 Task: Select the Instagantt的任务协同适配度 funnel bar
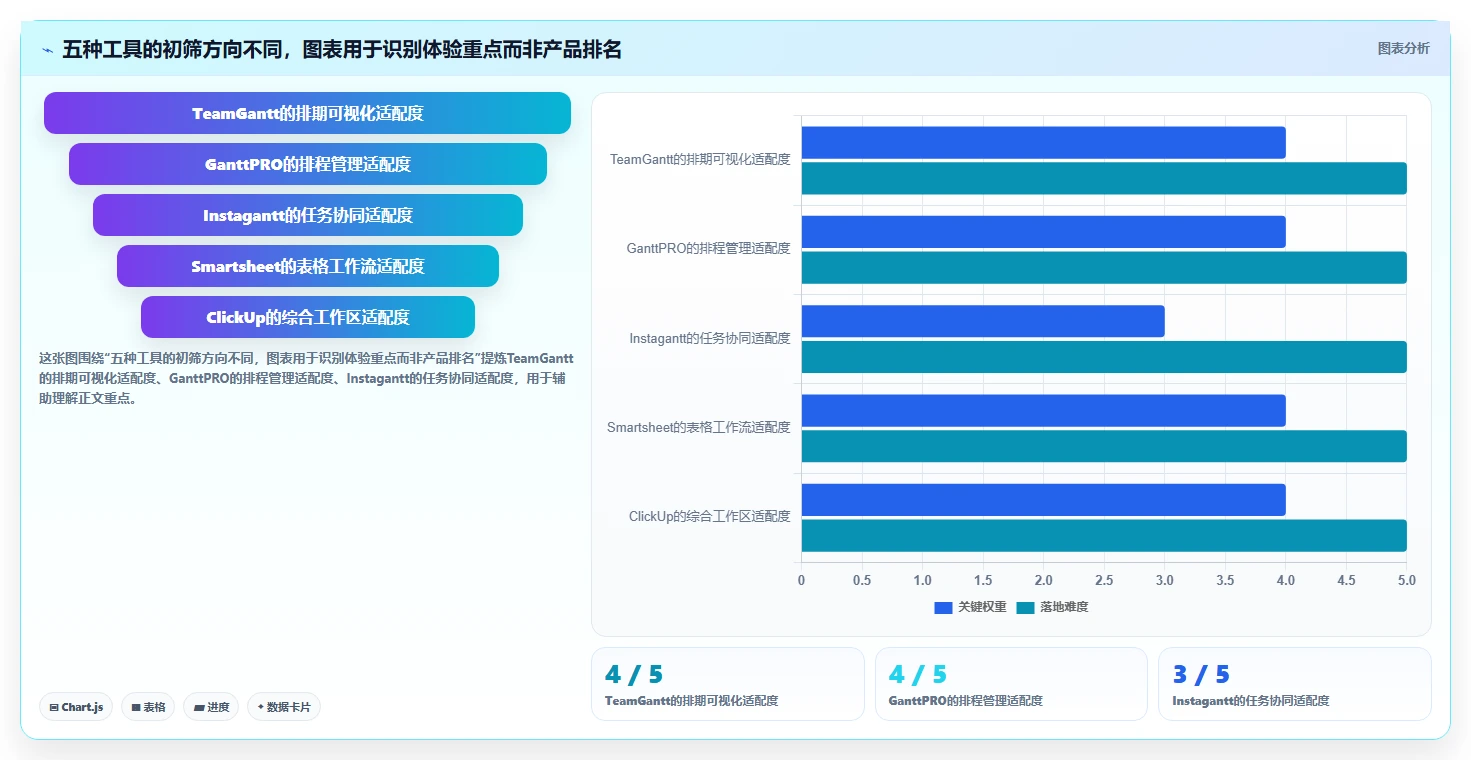pyautogui.click(x=308, y=215)
